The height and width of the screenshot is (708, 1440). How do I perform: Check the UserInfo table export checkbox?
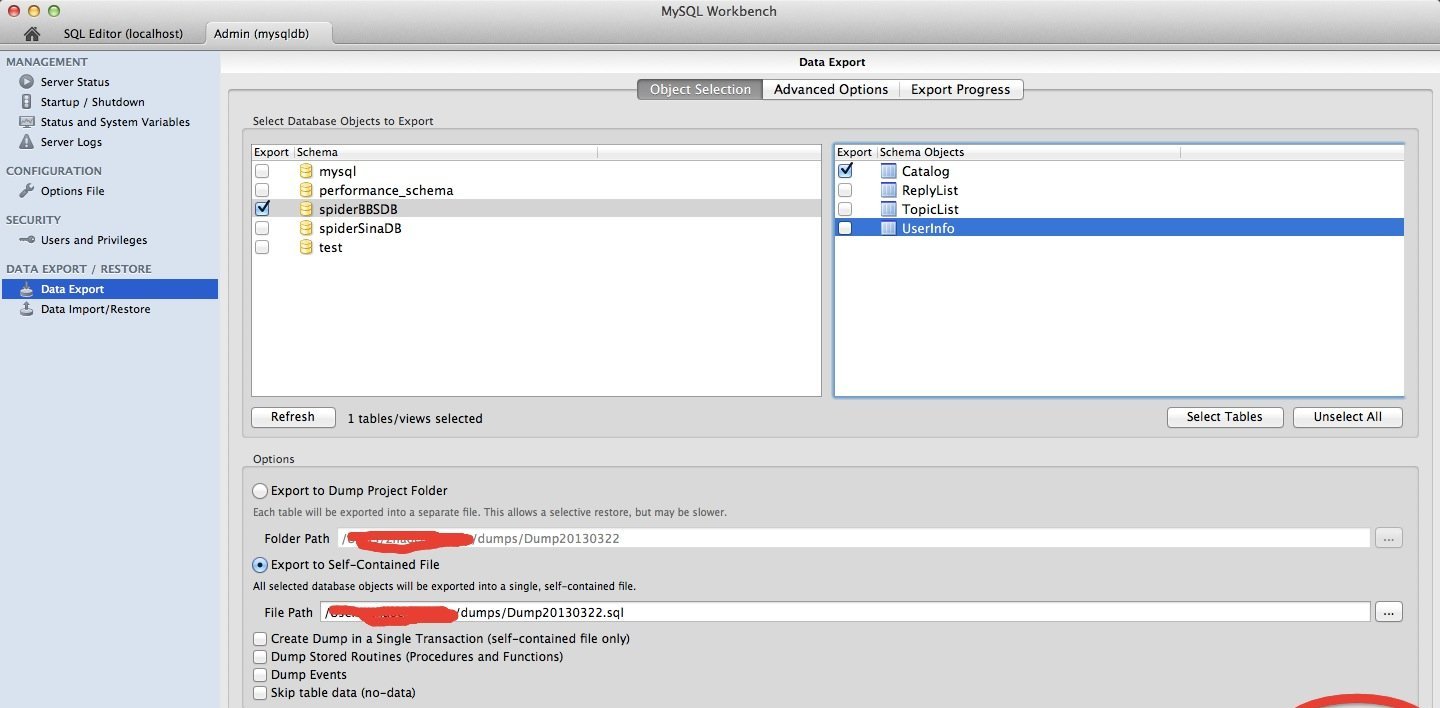(845, 228)
